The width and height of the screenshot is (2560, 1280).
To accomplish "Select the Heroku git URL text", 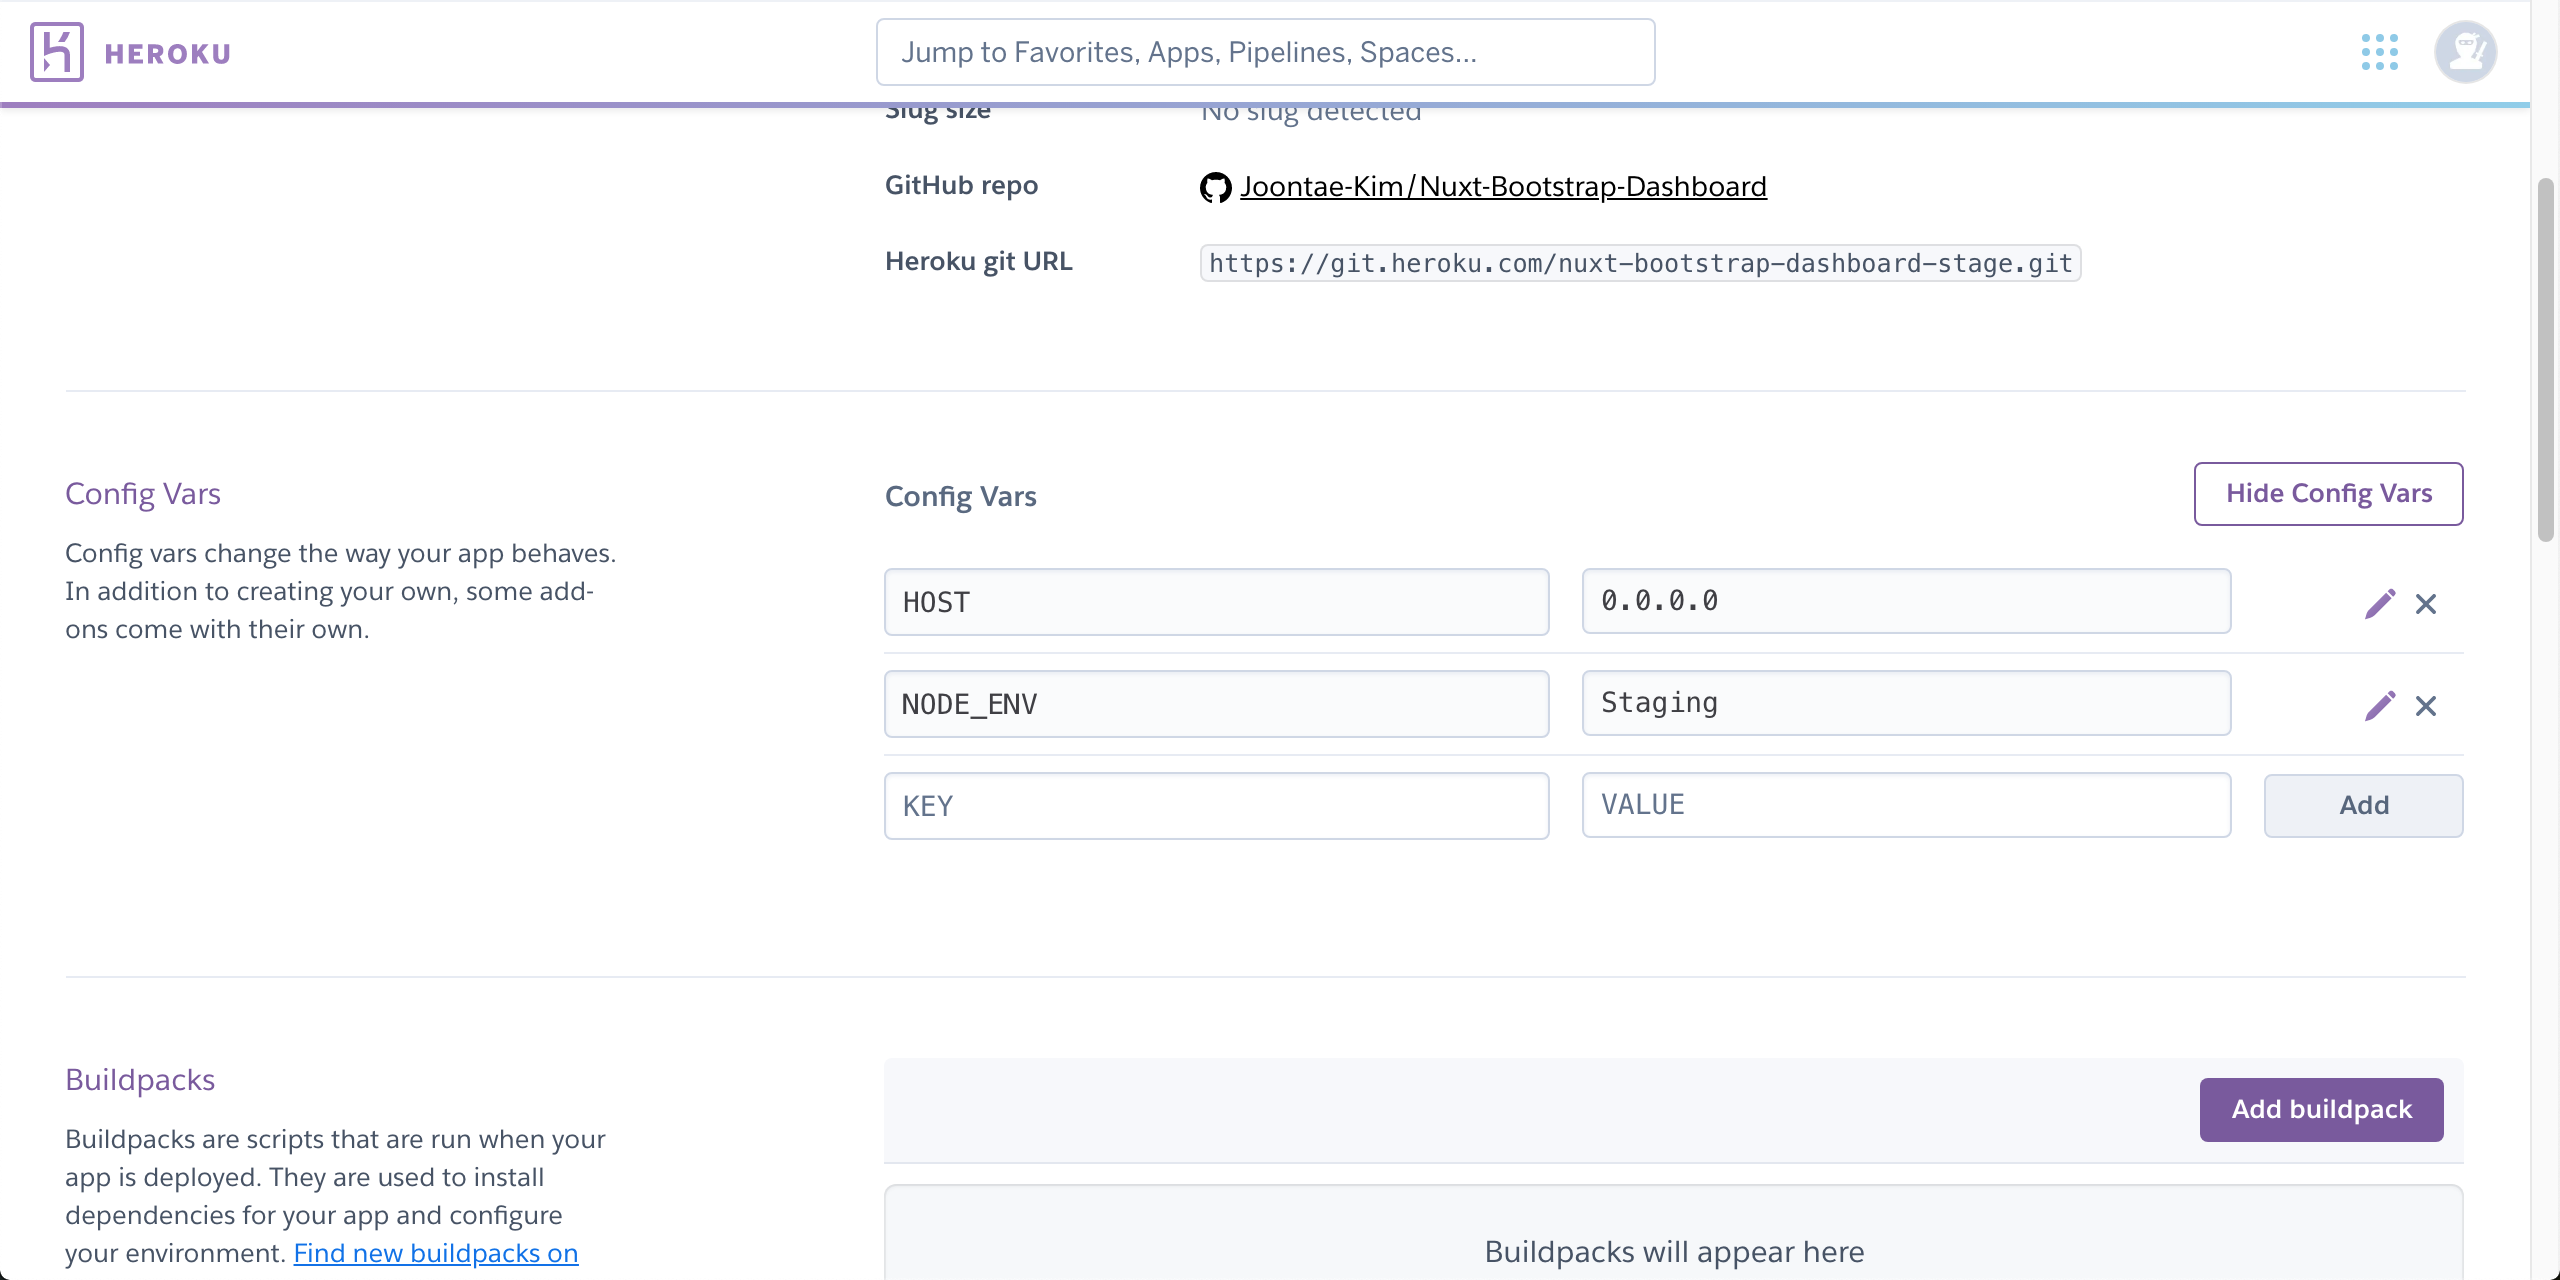I will (1640, 263).
